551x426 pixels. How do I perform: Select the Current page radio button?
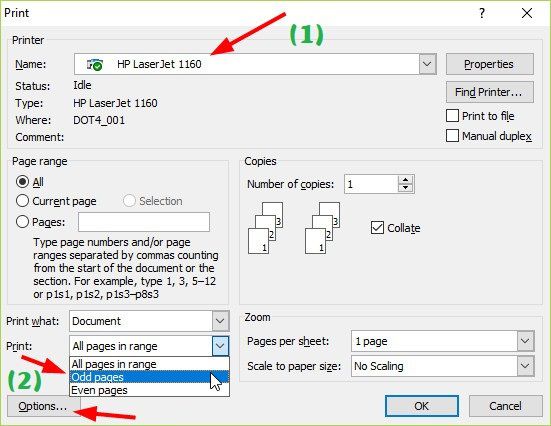[x=22, y=201]
